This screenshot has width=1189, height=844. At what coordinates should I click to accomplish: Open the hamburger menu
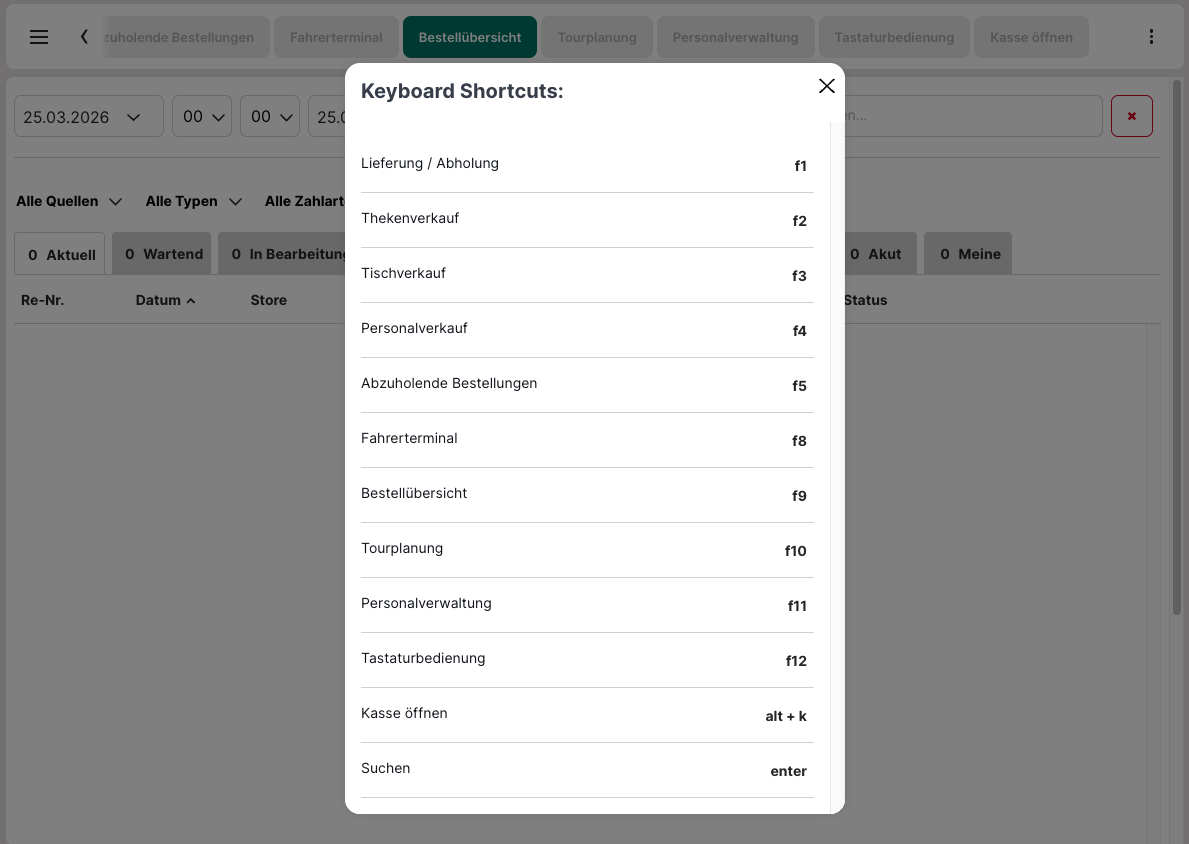[x=39, y=37]
